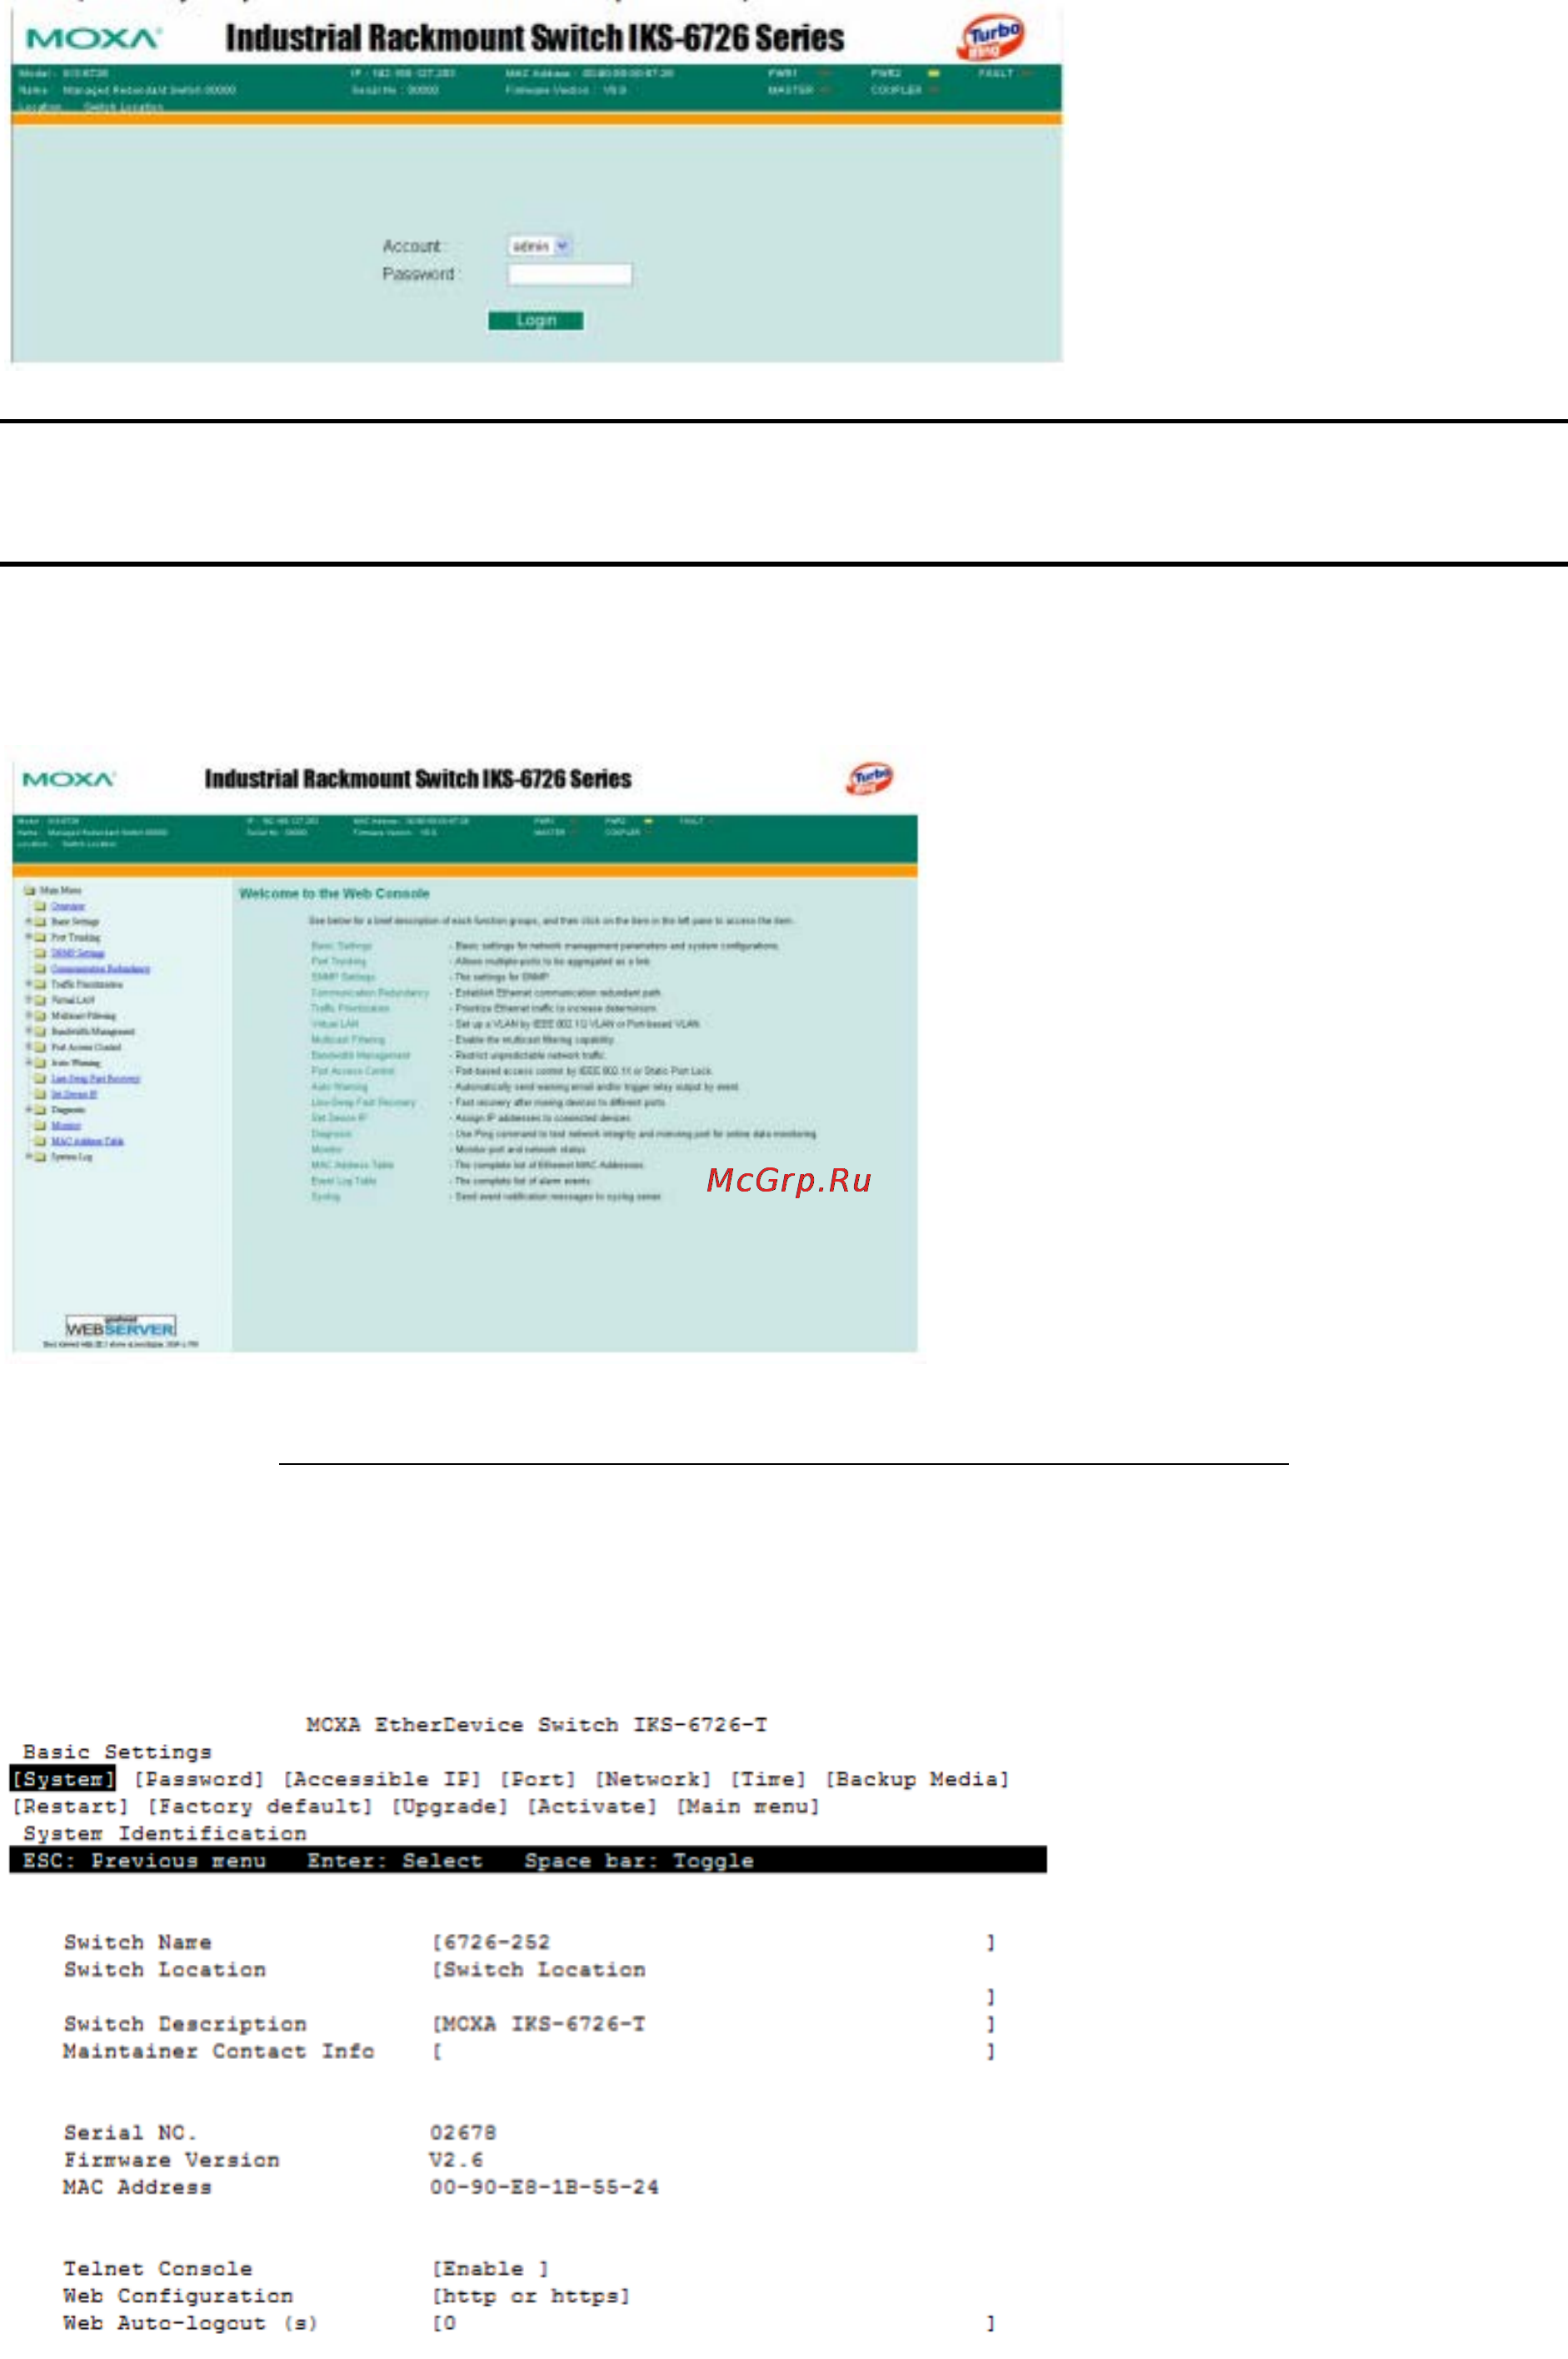Open the Monitor link in the tree
Image resolution: width=1568 pixels, height=2359 pixels.
pyautogui.click(x=66, y=1126)
